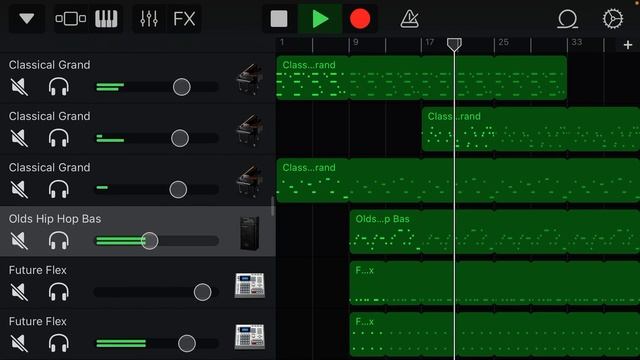The height and width of the screenshot is (360, 640).
Task: Solo the first Classical Grand track
Action: pos(58,87)
